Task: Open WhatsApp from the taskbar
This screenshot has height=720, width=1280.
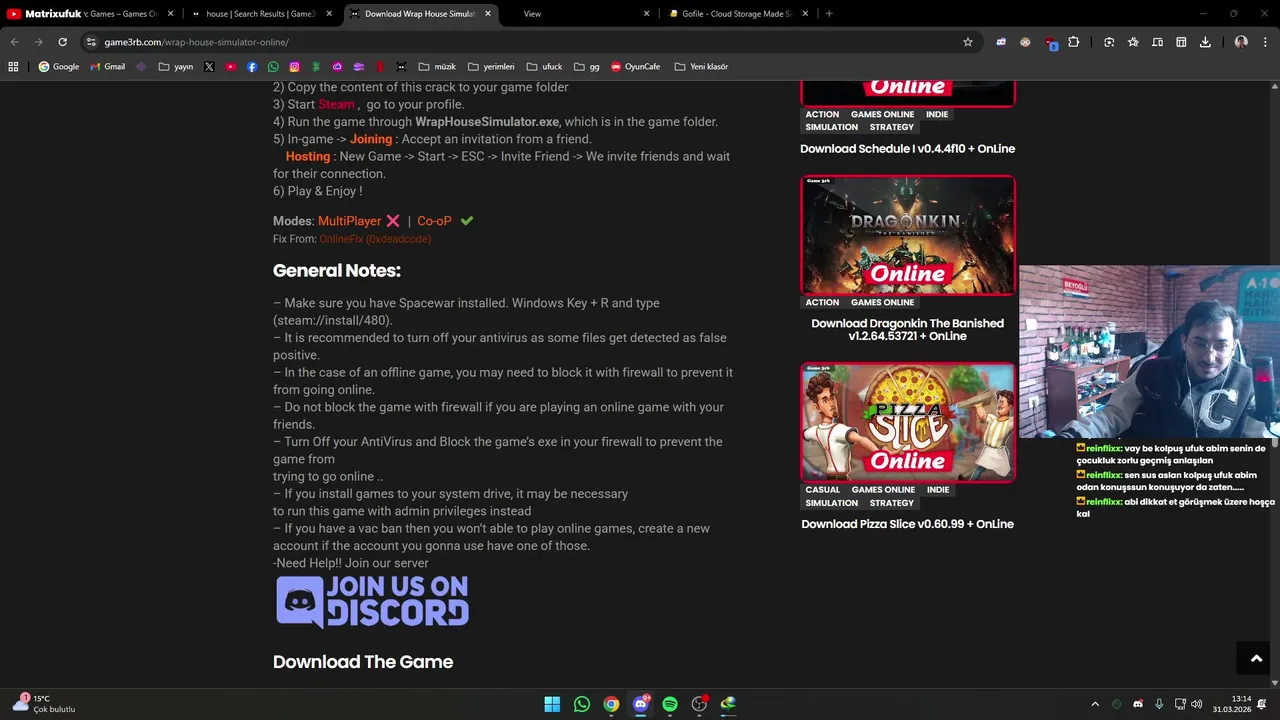Action: click(x=582, y=704)
